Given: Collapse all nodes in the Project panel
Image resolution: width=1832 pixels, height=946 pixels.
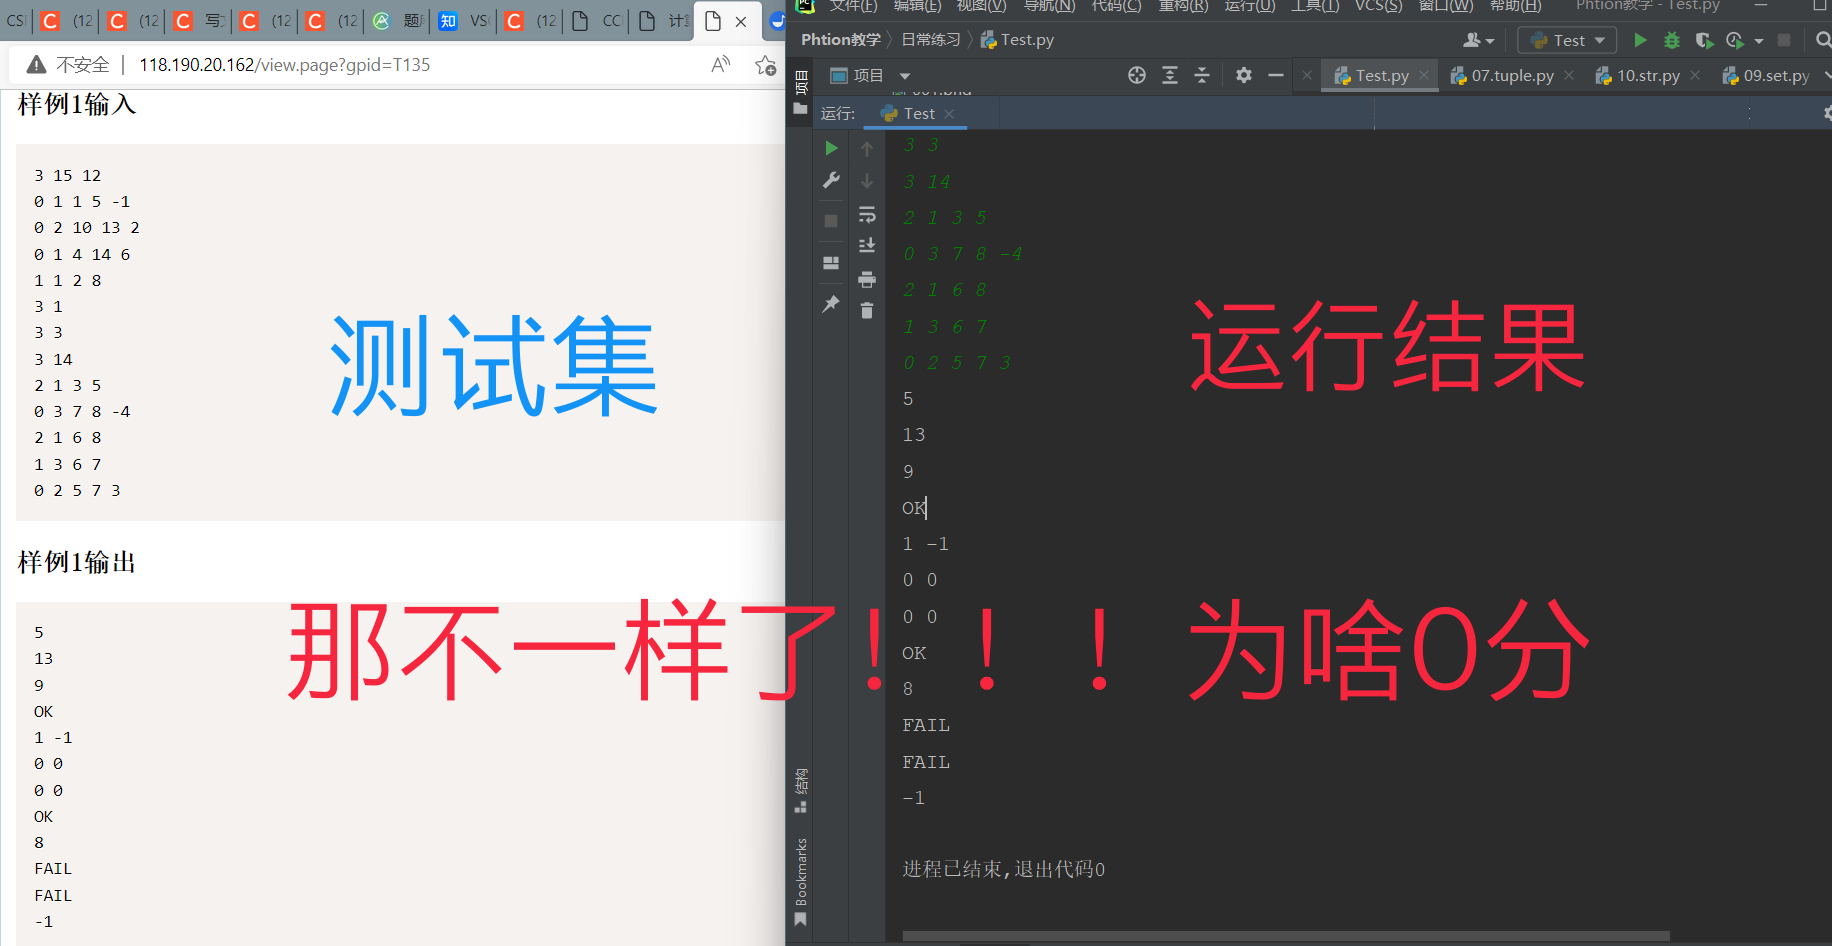Looking at the screenshot, I should coord(1202,75).
